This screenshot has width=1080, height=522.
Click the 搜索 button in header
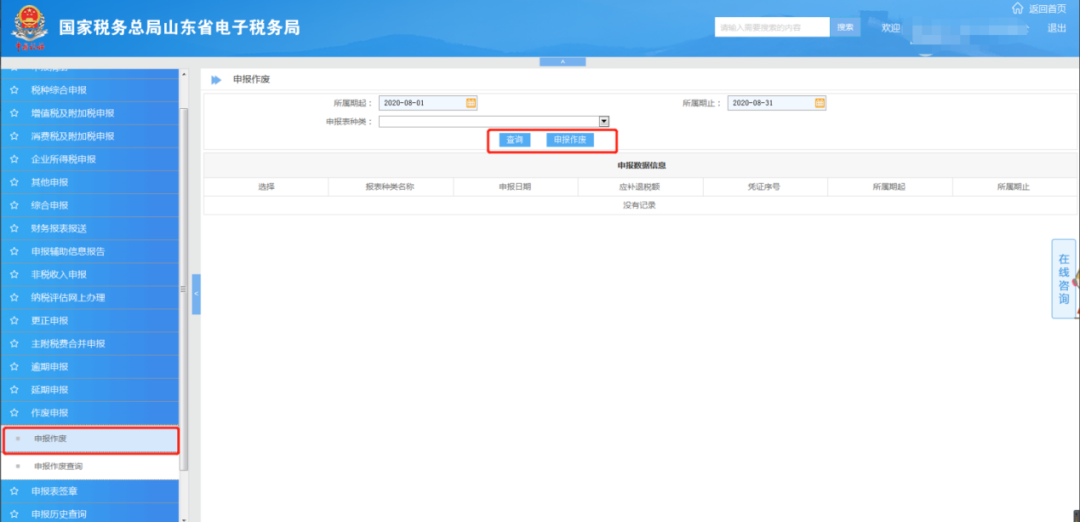click(x=845, y=28)
